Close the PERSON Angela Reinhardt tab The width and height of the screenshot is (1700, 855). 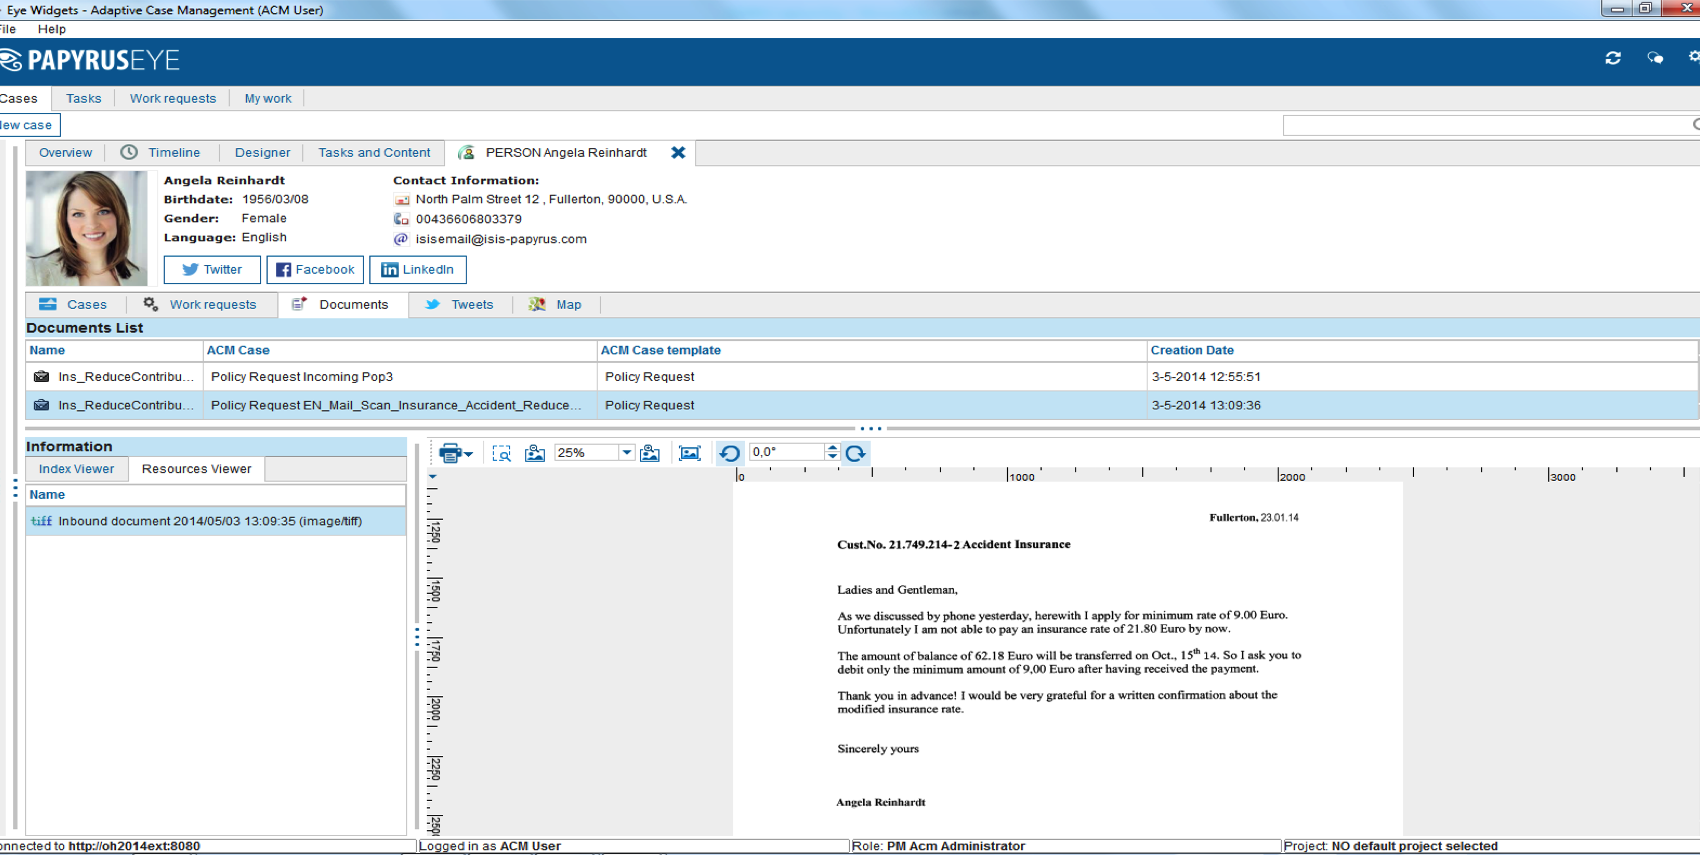[678, 152]
